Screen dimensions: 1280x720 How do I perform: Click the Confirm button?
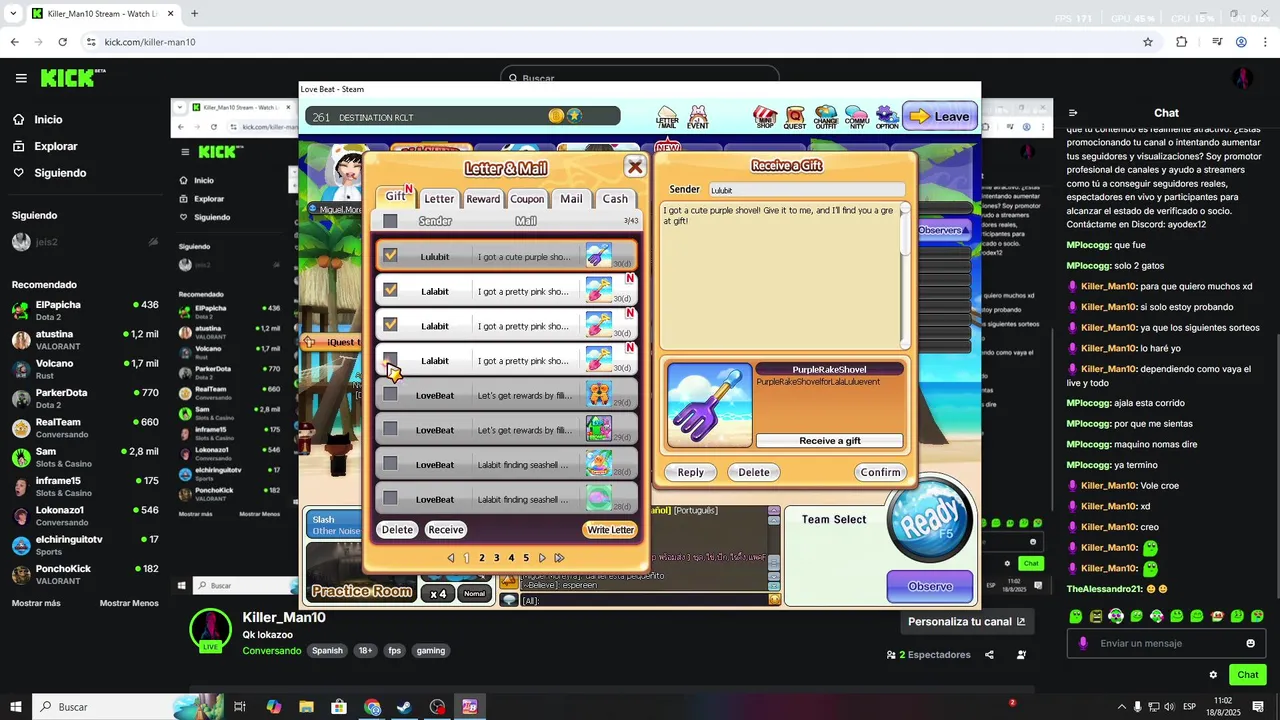pyautogui.click(x=881, y=472)
